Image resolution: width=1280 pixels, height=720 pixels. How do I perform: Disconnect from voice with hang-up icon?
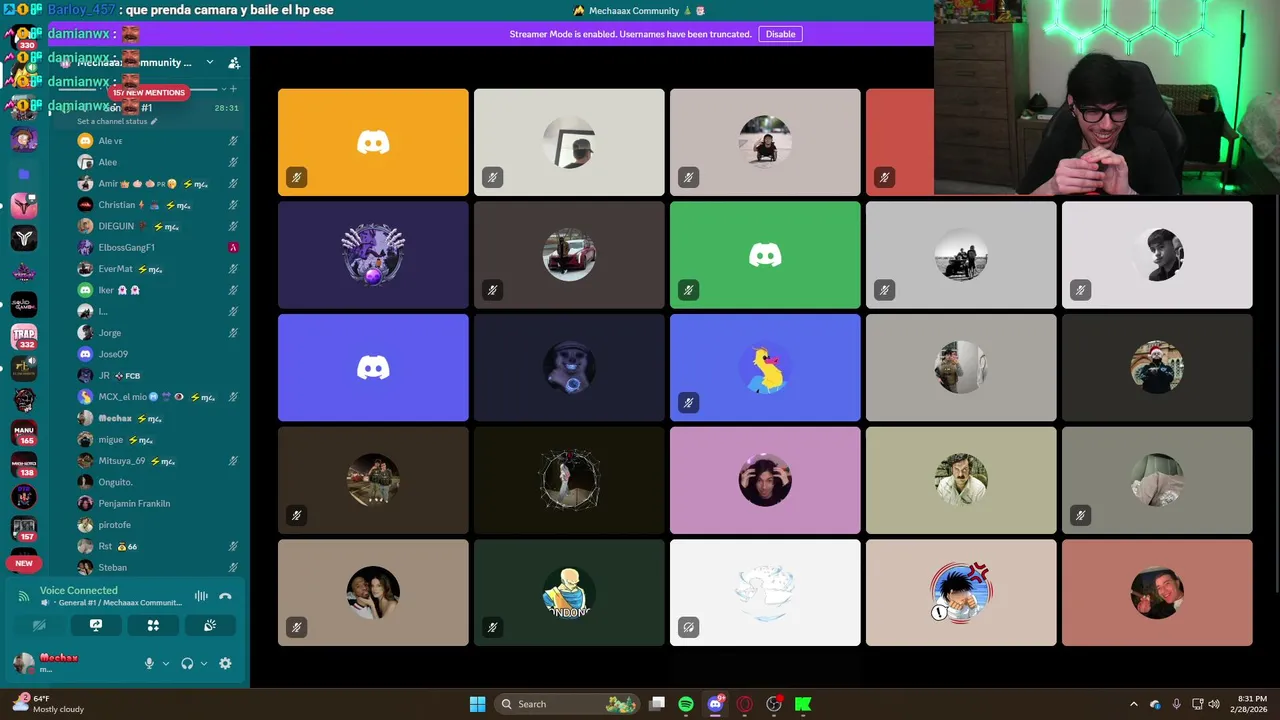225,596
